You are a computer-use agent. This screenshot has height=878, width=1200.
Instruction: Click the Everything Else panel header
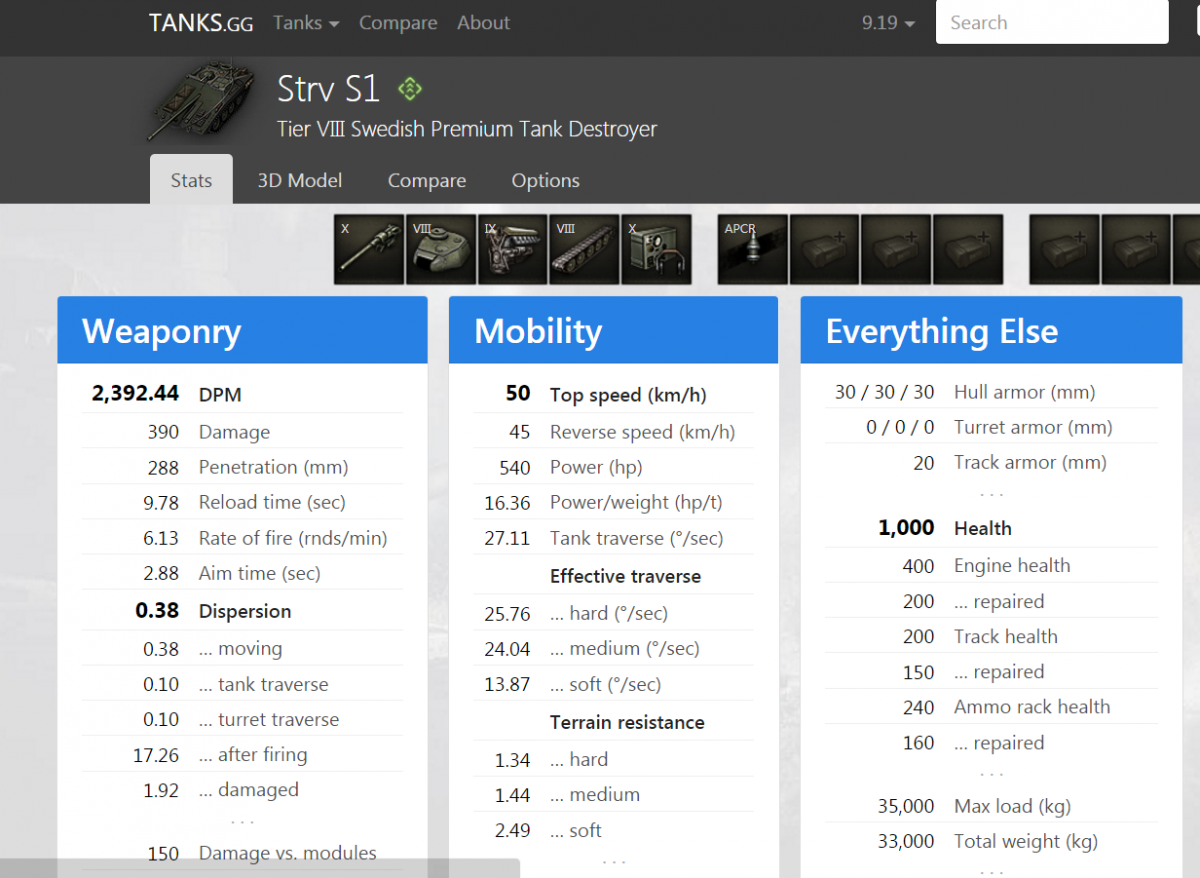click(x=991, y=330)
